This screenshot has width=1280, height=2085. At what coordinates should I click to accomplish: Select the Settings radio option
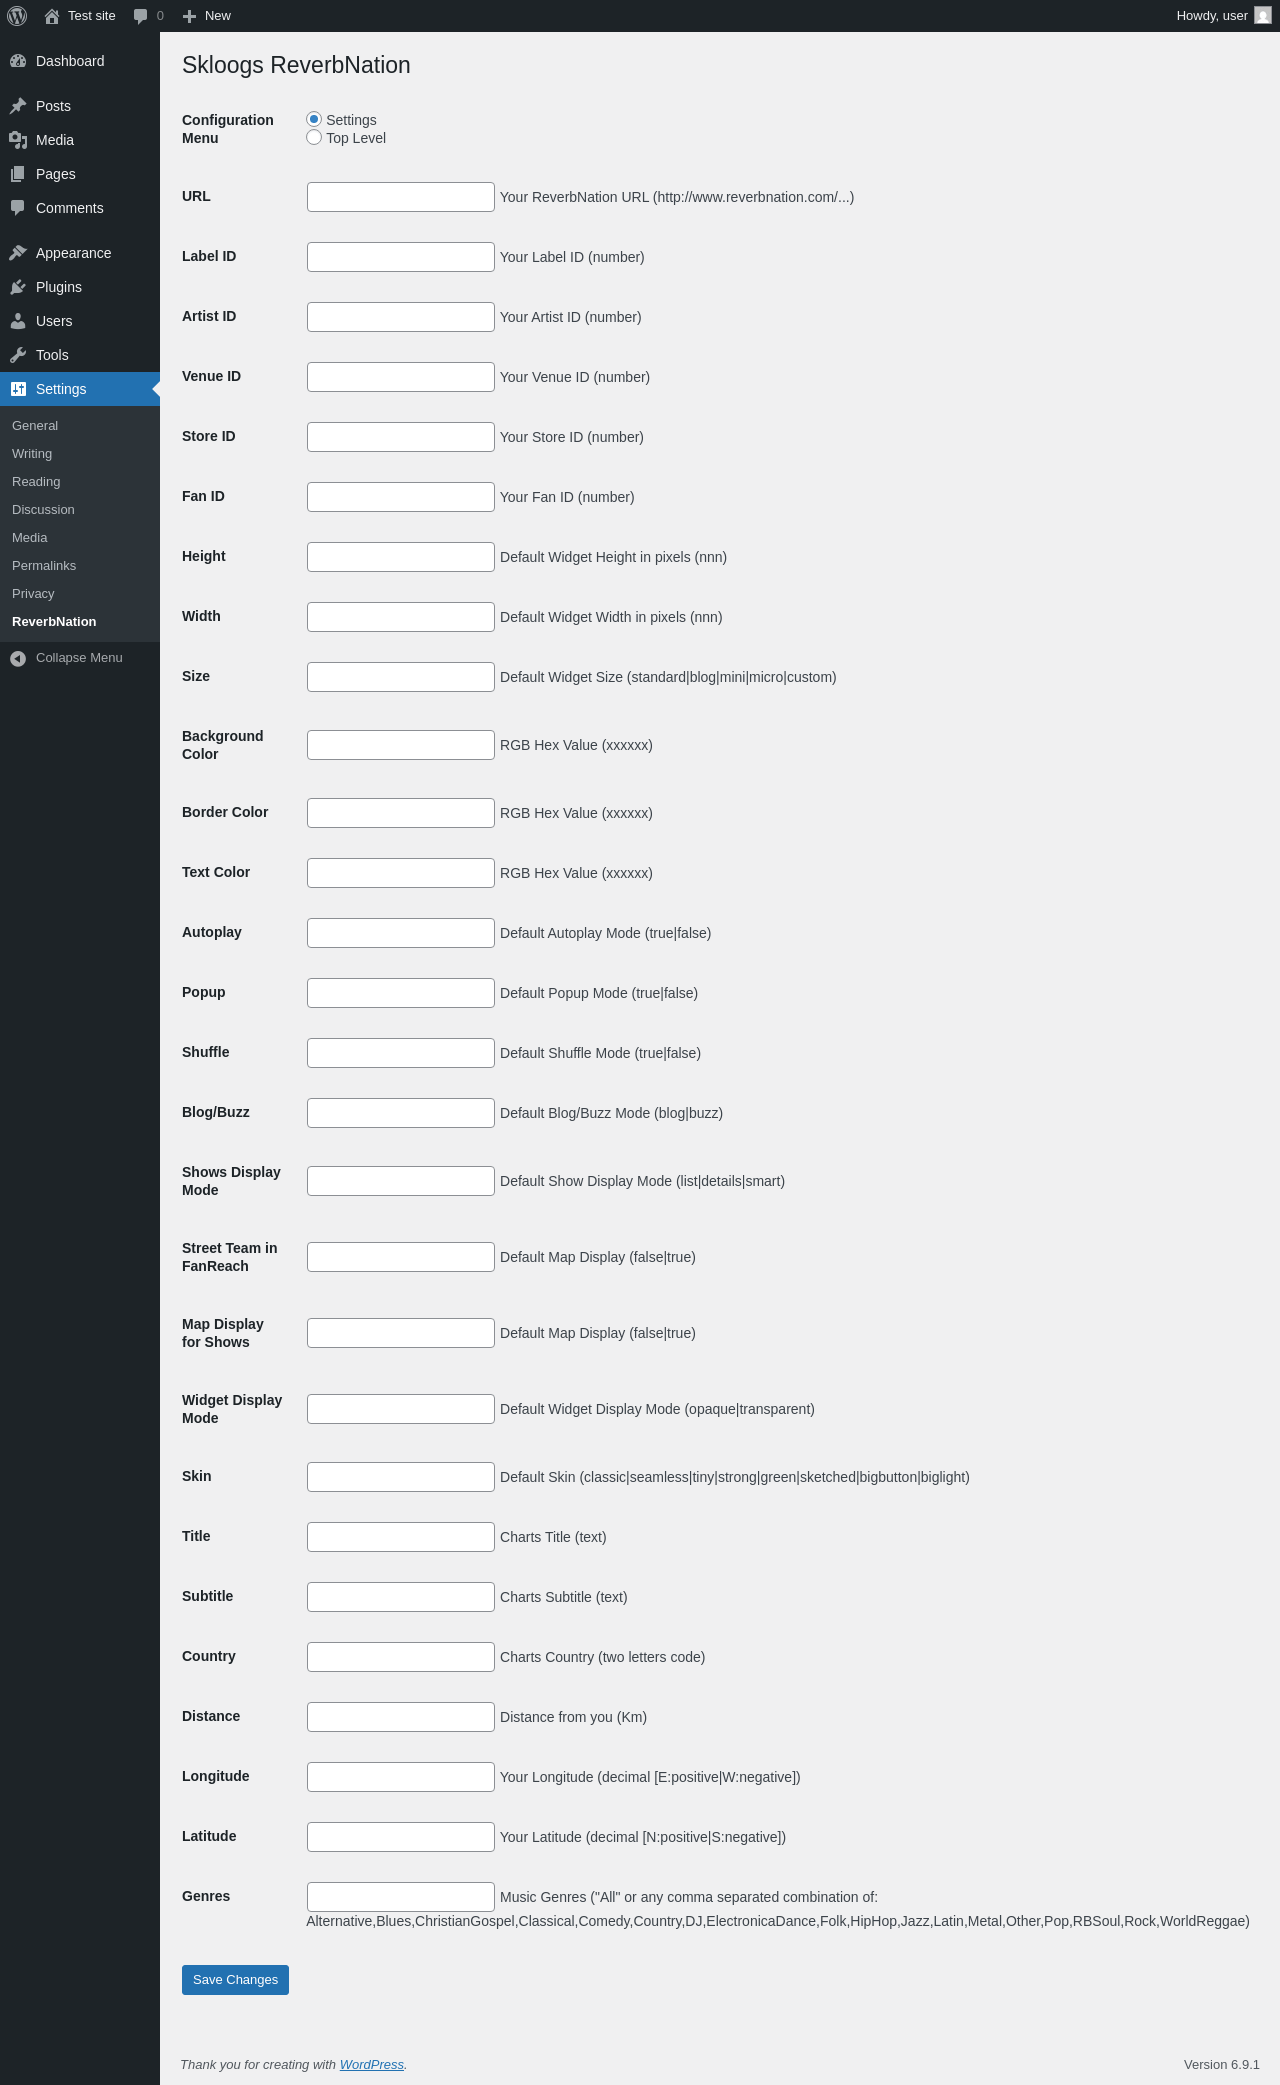(314, 119)
